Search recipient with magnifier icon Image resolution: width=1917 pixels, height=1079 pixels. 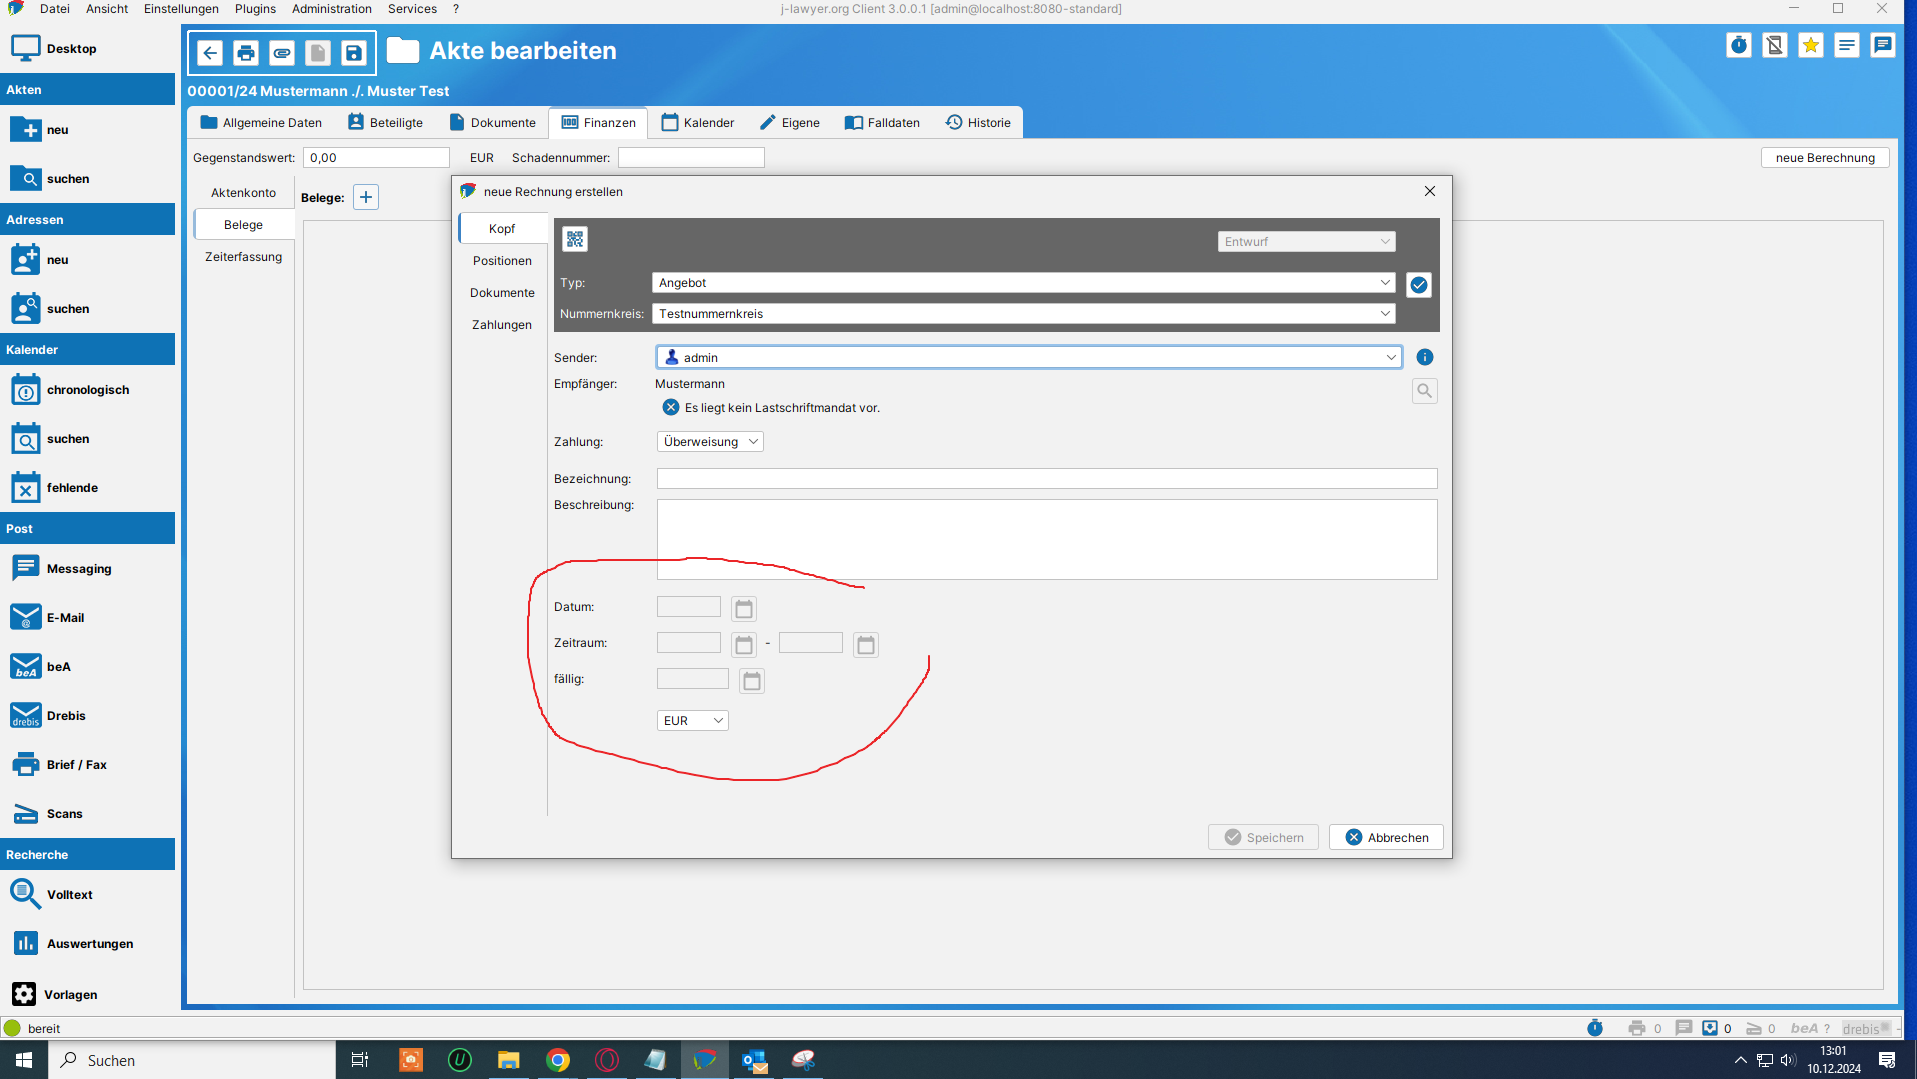pos(1425,391)
